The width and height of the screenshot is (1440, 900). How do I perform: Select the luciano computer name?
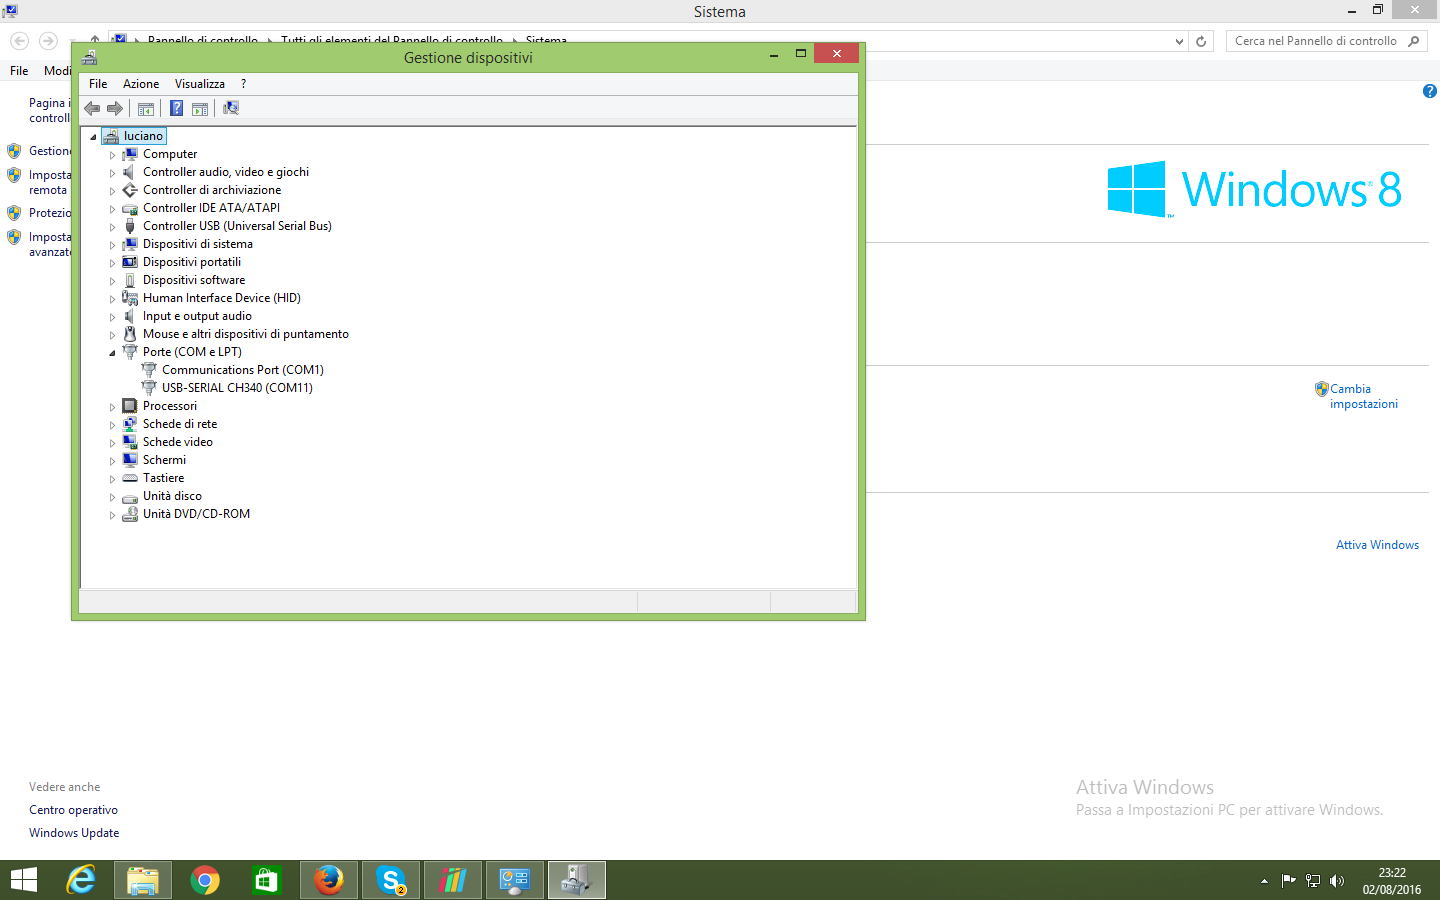[x=143, y=136]
